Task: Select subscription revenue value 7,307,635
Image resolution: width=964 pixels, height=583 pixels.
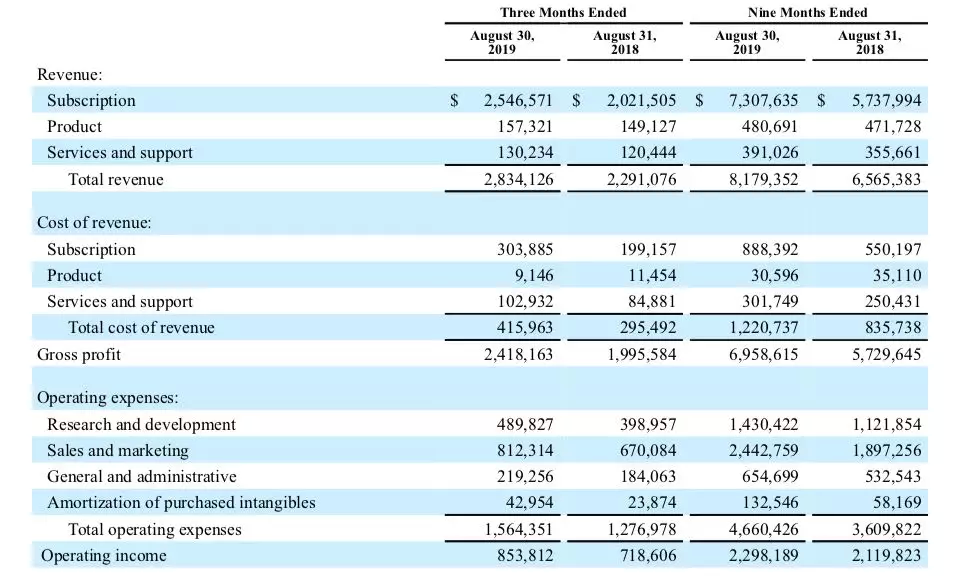Action: (x=764, y=100)
